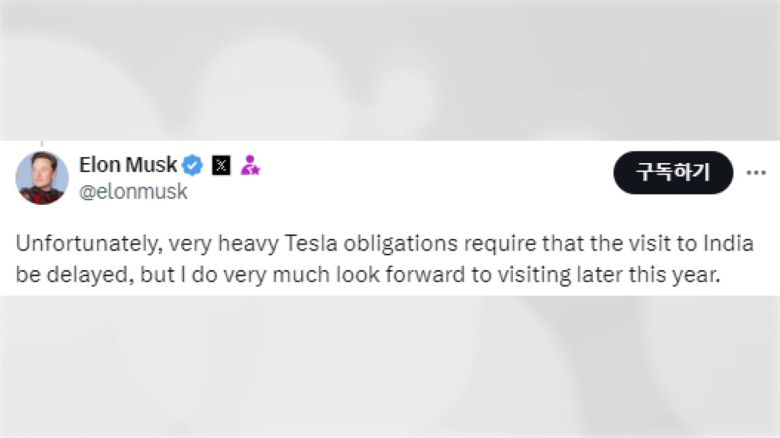Click the black X affiliation badge

click(x=221, y=165)
